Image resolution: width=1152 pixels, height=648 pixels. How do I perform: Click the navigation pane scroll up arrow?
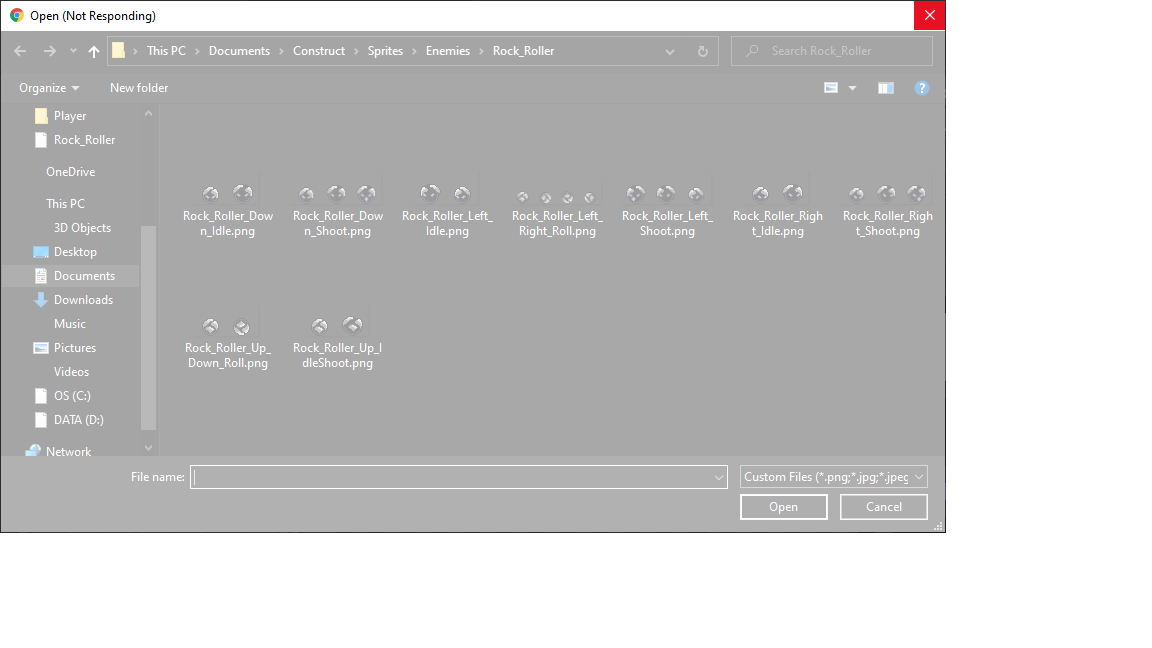click(148, 113)
